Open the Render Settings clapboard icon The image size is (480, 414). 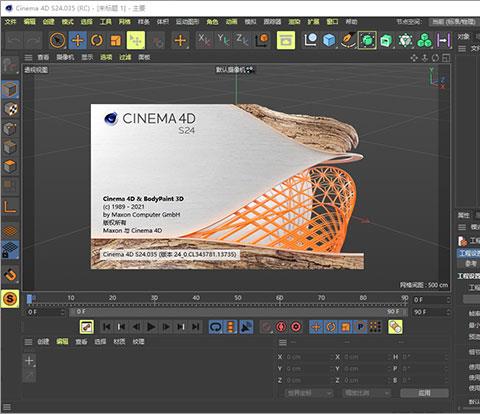click(x=286, y=40)
